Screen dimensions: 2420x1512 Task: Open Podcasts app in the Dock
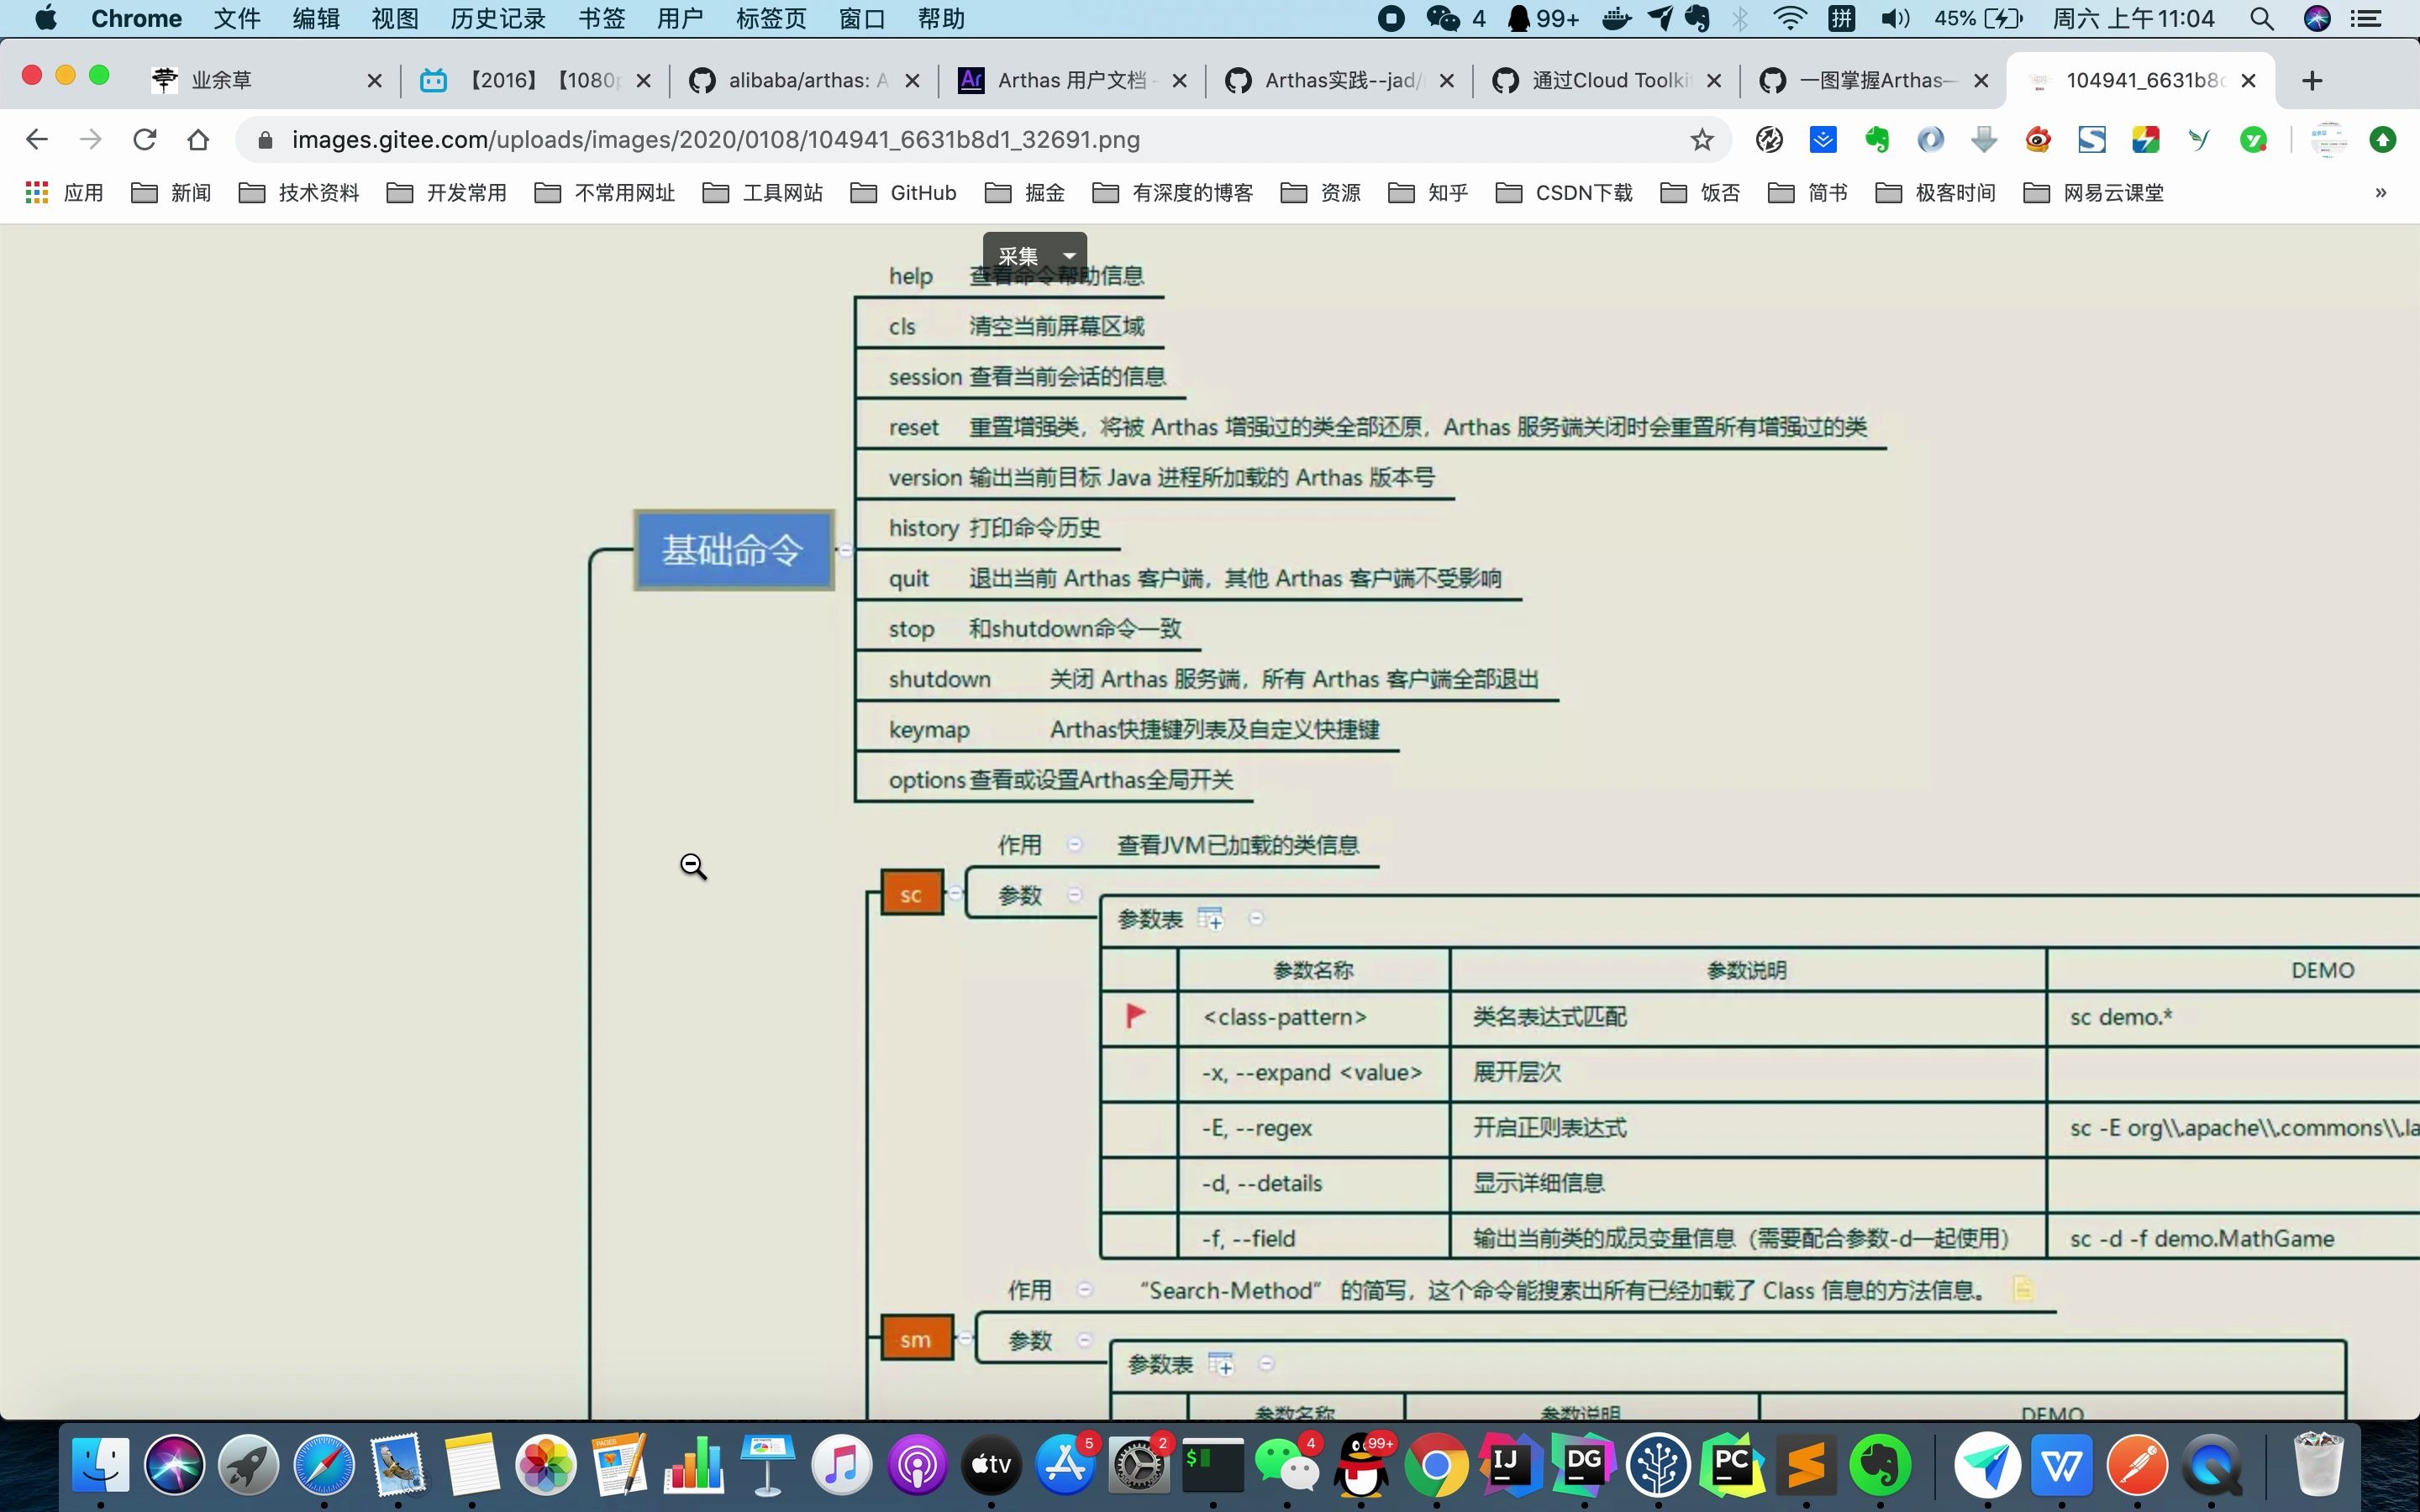click(x=916, y=1466)
